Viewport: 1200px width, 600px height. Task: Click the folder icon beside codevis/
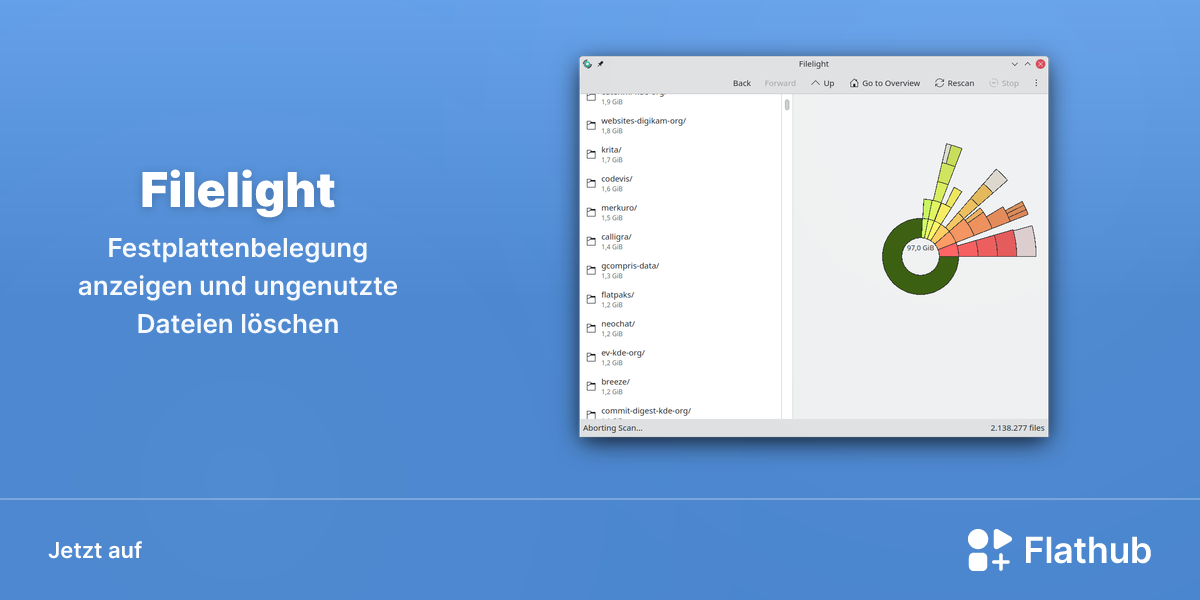point(591,183)
